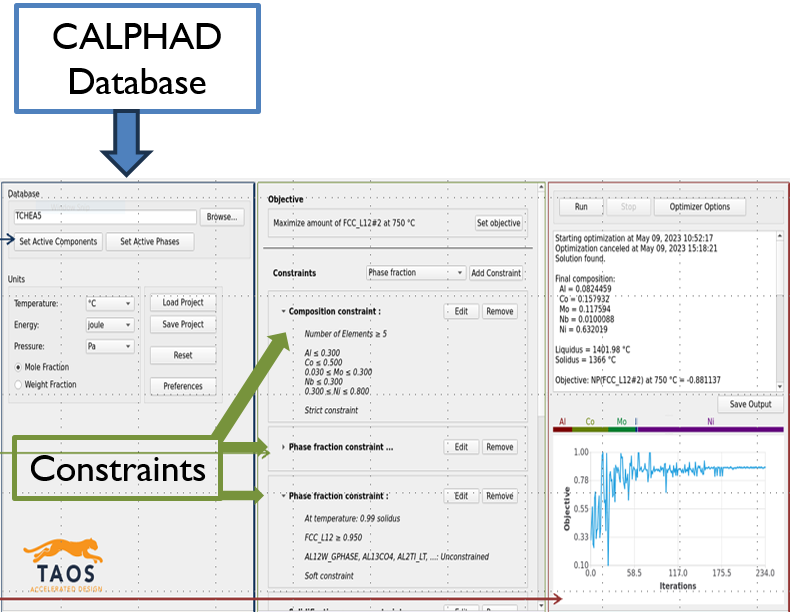Click the Ni segment of composition bar
Viewport: 790px width, 612px height.
pos(710,430)
